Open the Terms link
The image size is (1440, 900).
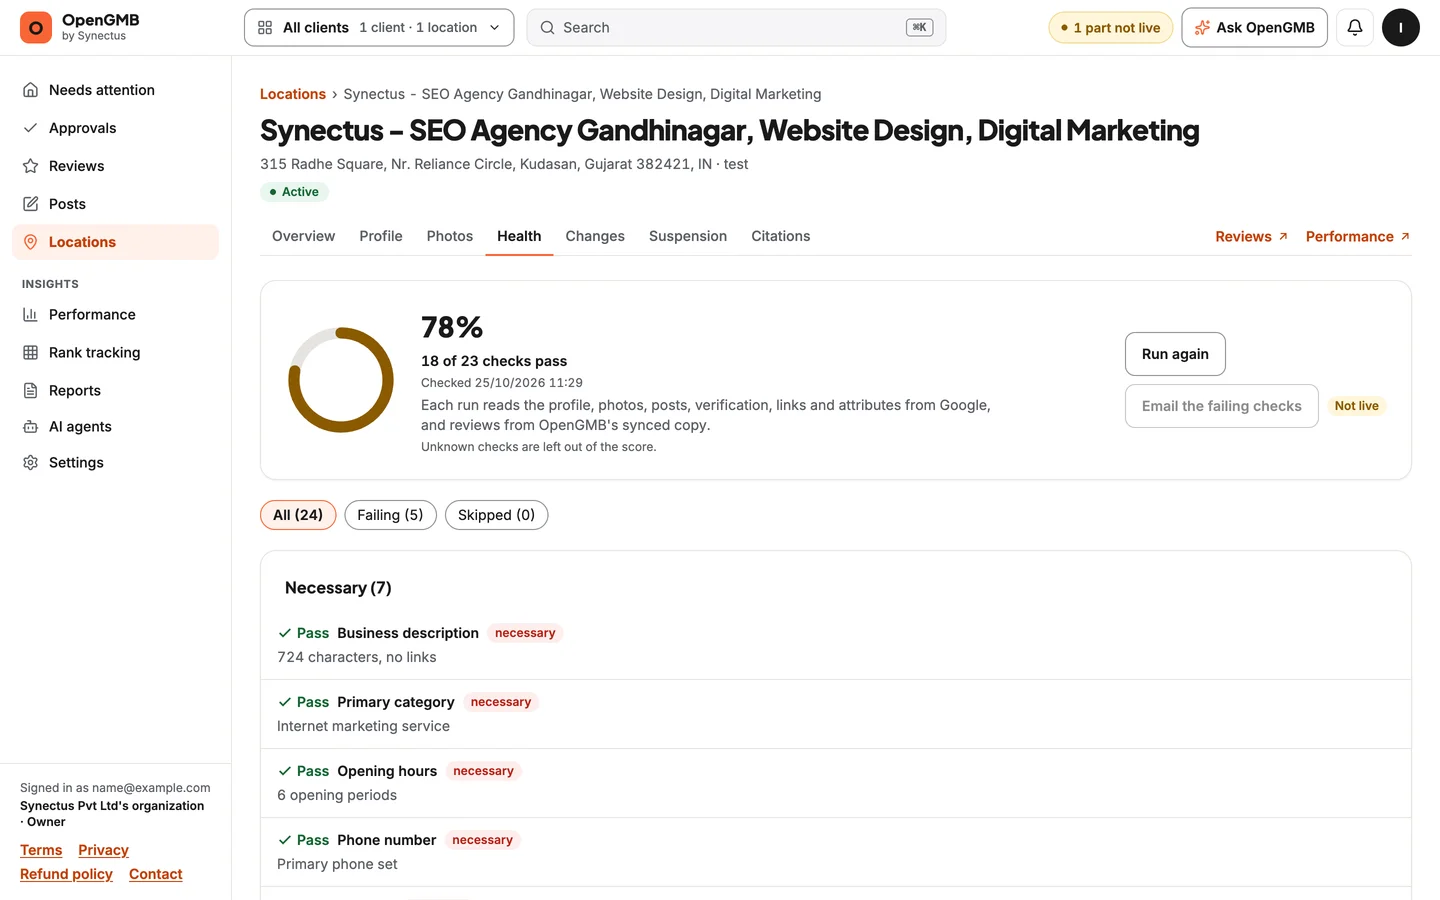click(x=41, y=850)
